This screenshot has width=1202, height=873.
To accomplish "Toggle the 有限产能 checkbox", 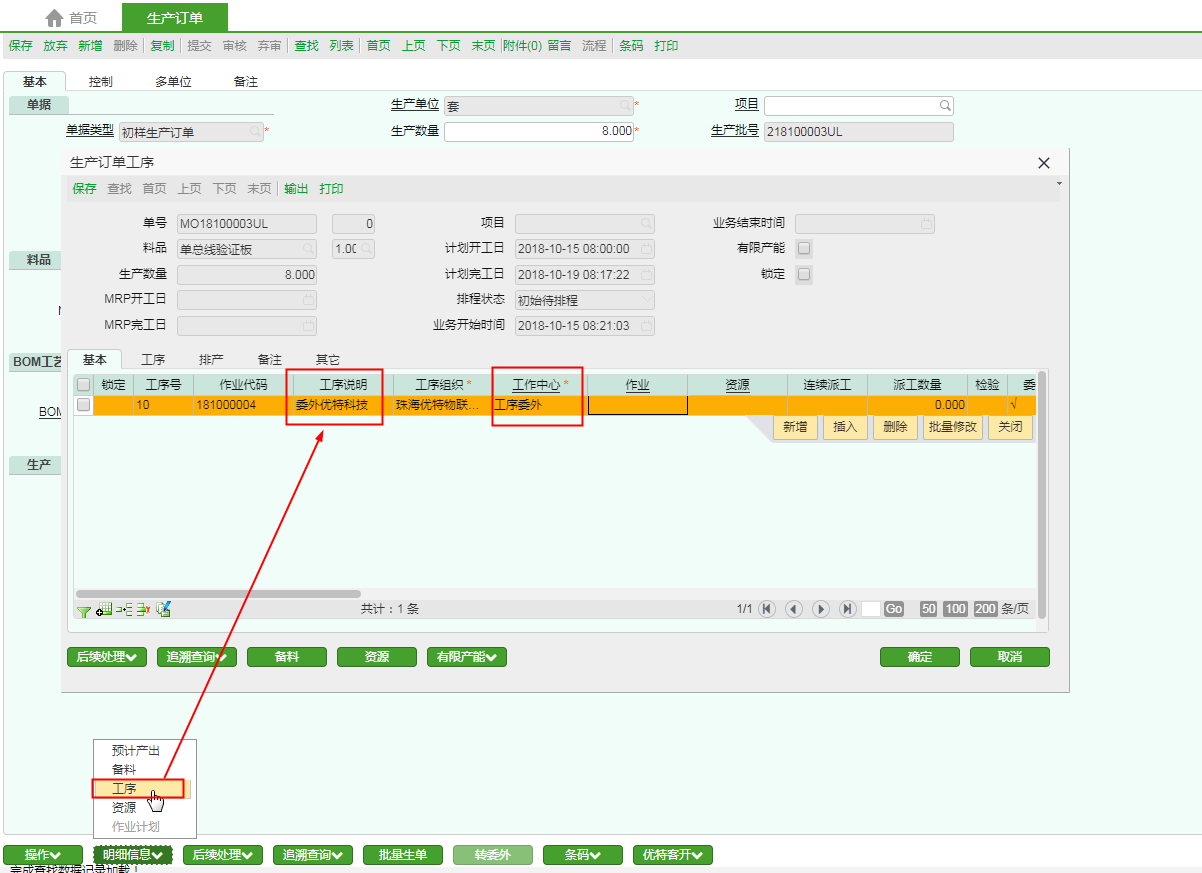I will pyautogui.click(x=804, y=248).
